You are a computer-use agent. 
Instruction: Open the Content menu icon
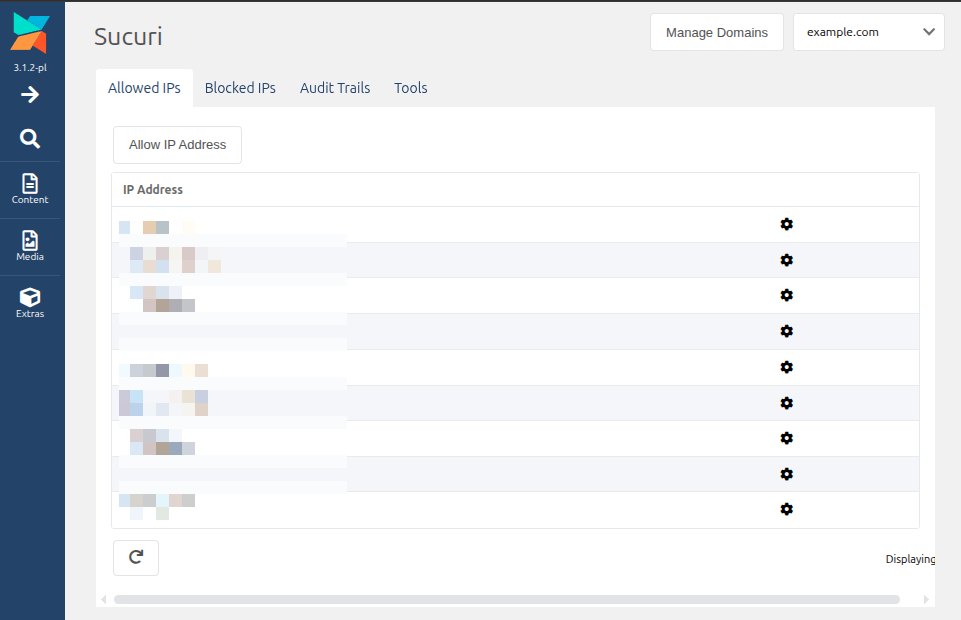(x=30, y=188)
